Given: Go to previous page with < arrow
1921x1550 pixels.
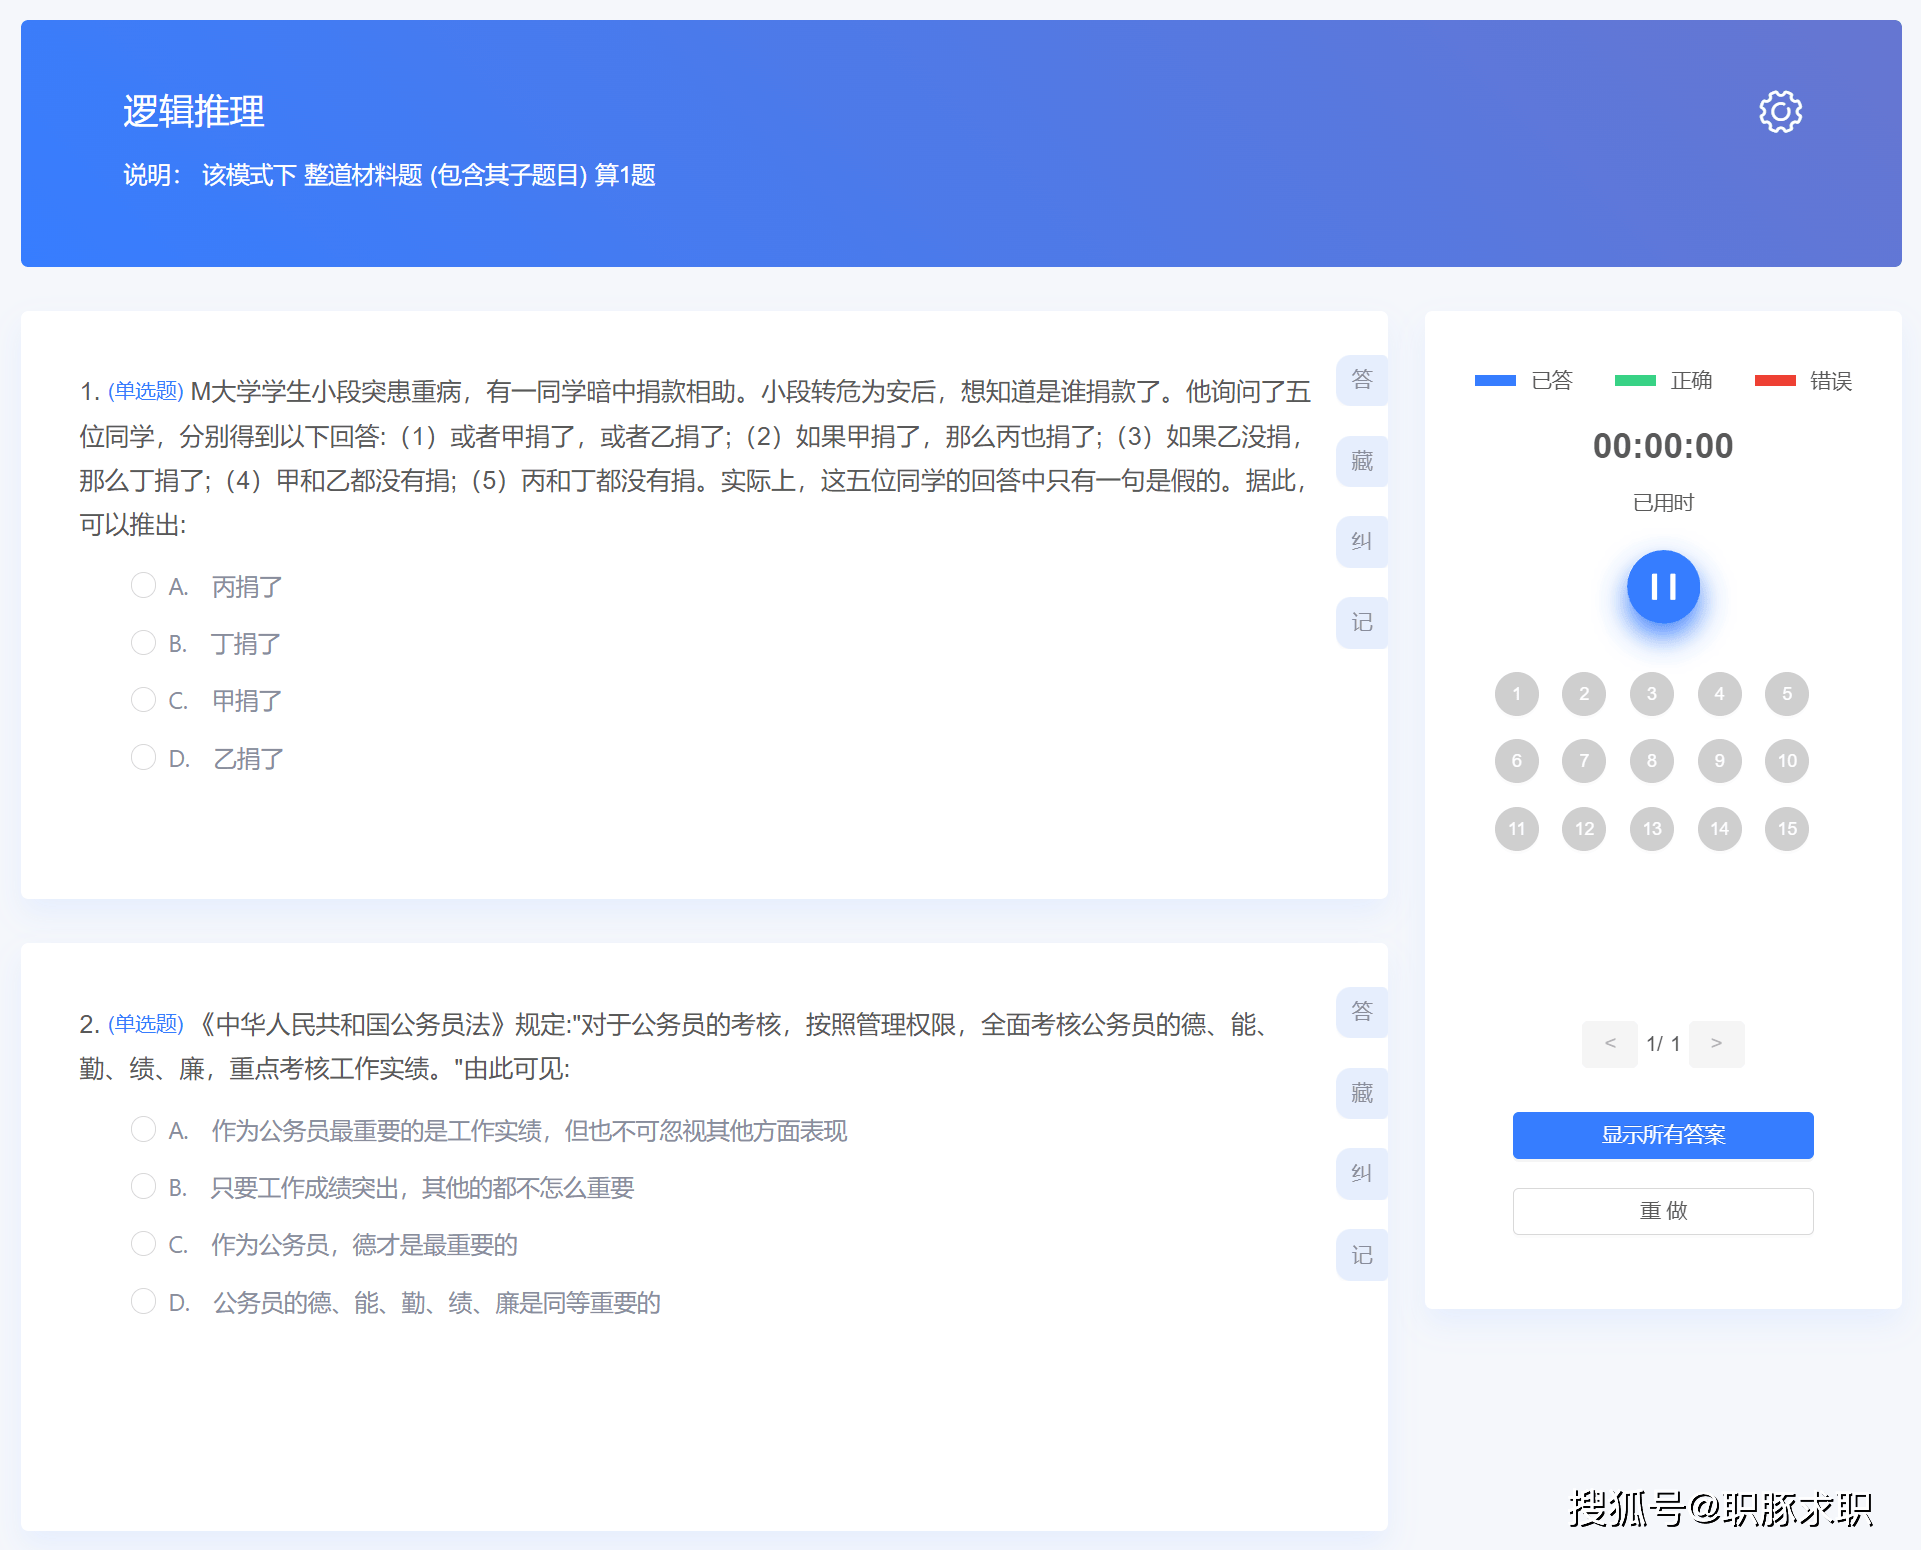Looking at the screenshot, I should [x=1609, y=1044].
